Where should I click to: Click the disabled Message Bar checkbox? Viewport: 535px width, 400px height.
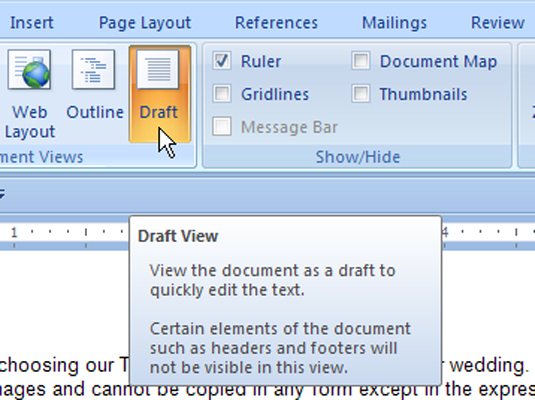point(222,126)
